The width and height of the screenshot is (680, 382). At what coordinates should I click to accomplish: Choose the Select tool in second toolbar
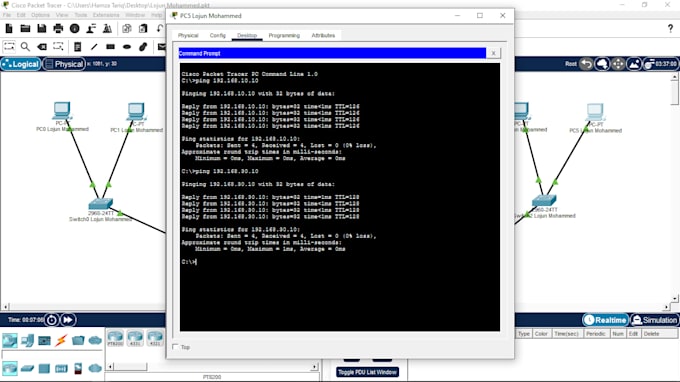point(9,46)
